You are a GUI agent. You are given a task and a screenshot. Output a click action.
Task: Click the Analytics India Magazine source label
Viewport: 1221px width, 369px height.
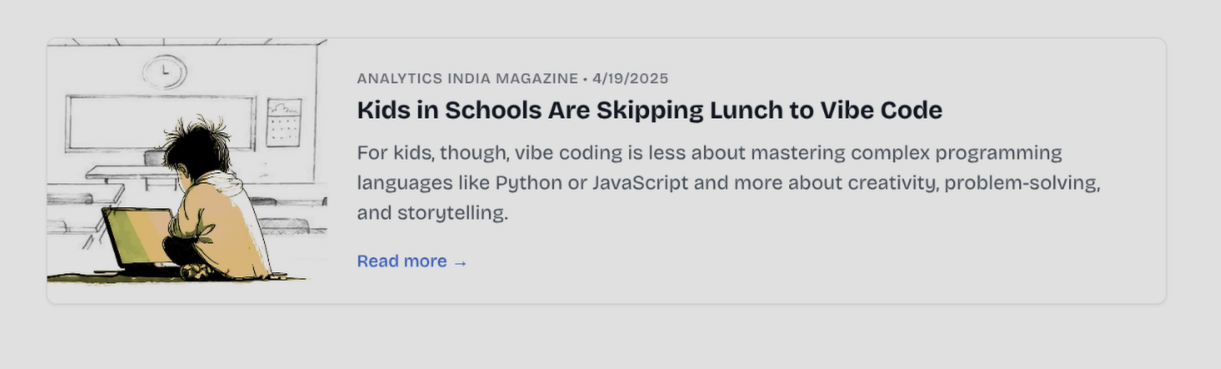tap(467, 78)
